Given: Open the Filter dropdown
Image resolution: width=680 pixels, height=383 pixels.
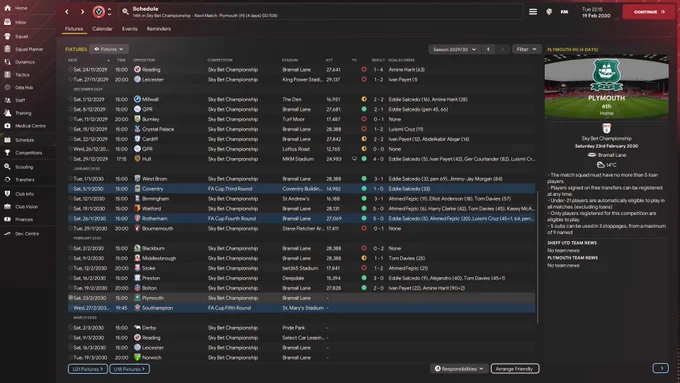Looking at the screenshot, I should [x=526, y=49].
